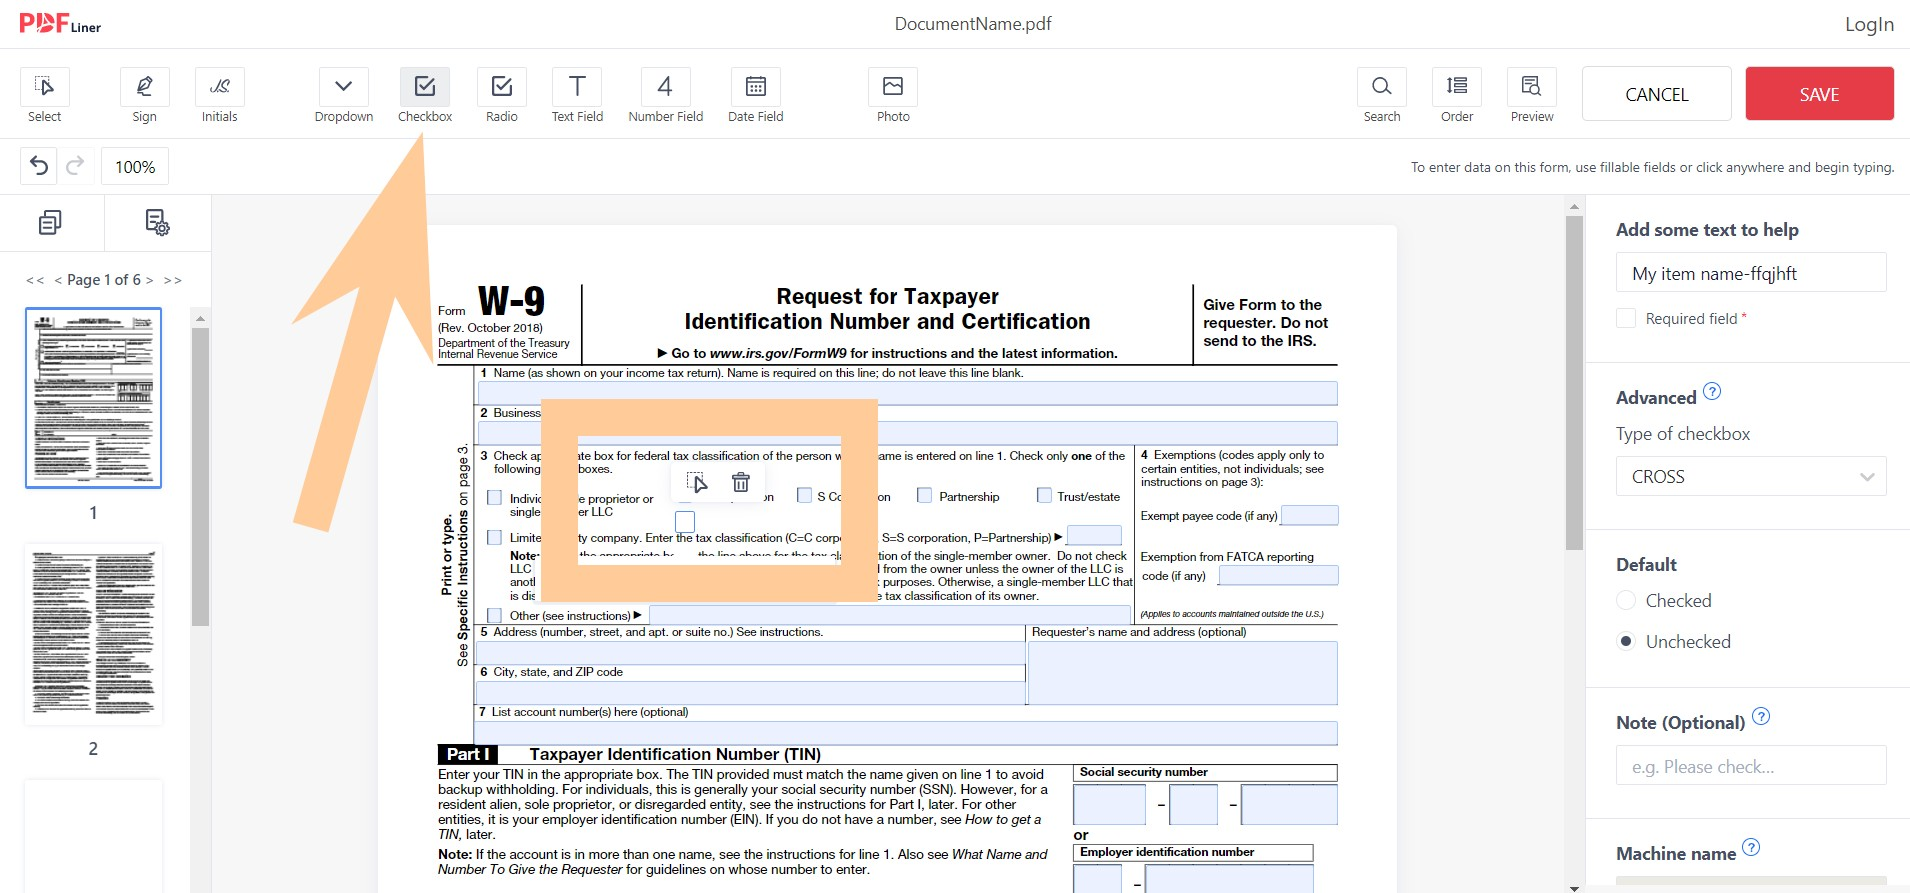Jump to the last page with >>
This screenshot has height=893, width=1910.
(173, 280)
